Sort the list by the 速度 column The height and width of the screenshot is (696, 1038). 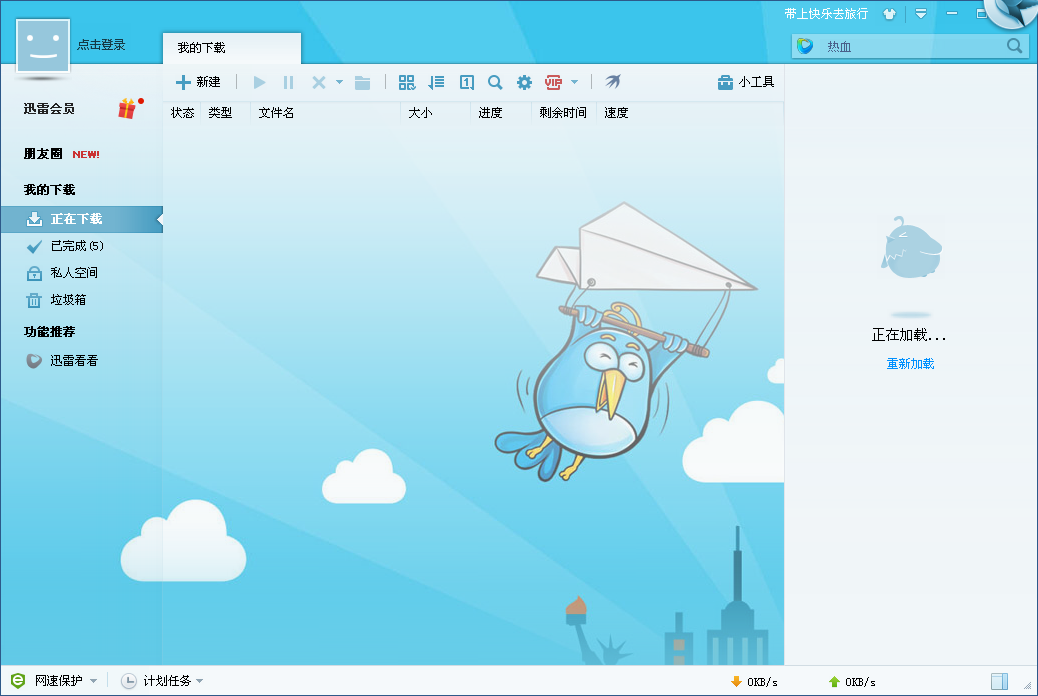pyautogui.click(x=616, y=113)
